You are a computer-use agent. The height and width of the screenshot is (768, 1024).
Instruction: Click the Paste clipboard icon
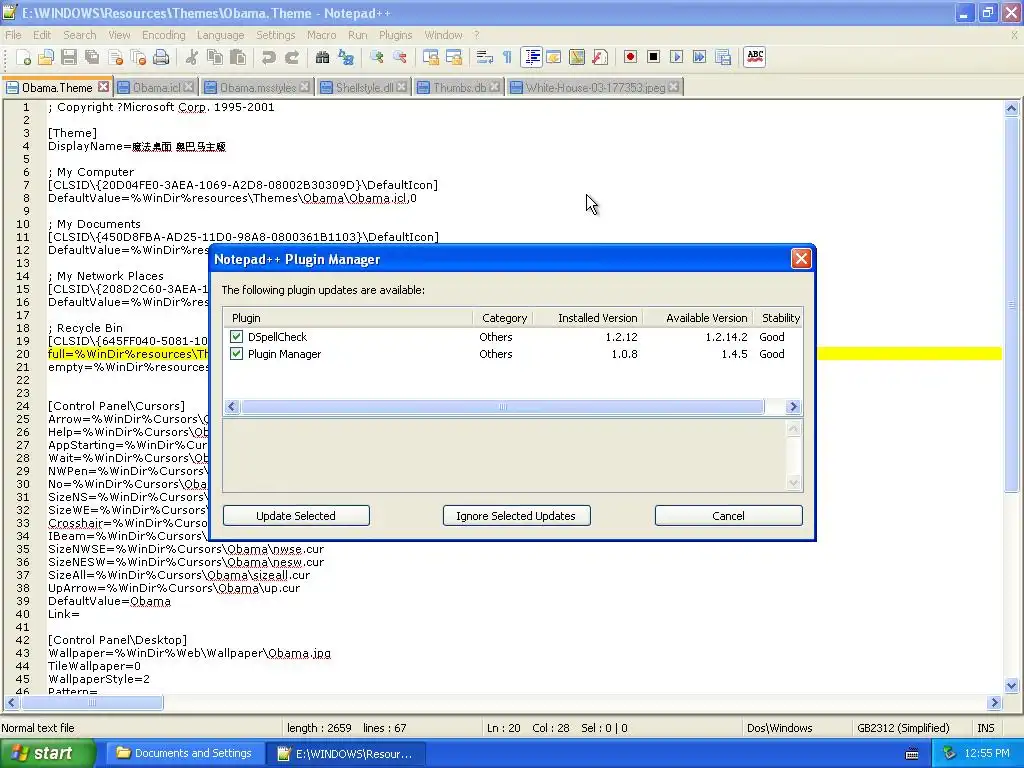pyautogui.click(x=238, y=57)
